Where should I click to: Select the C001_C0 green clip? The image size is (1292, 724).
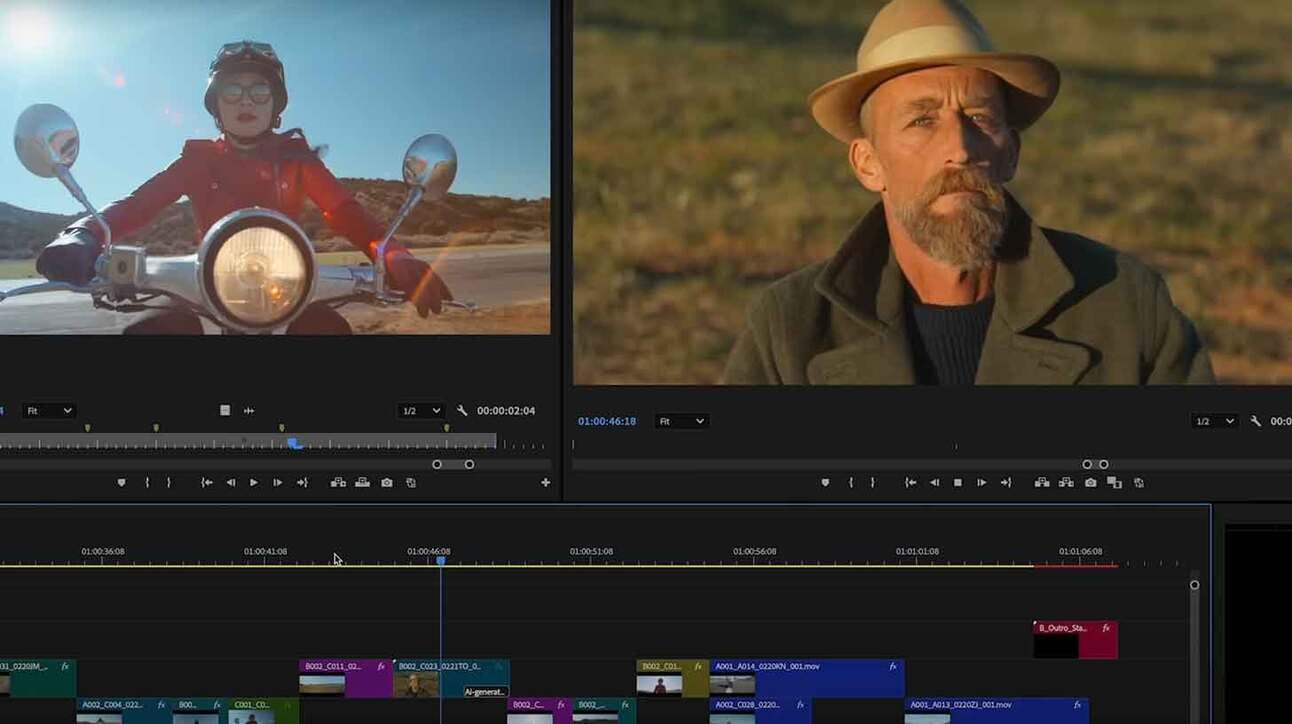point(264,711)
